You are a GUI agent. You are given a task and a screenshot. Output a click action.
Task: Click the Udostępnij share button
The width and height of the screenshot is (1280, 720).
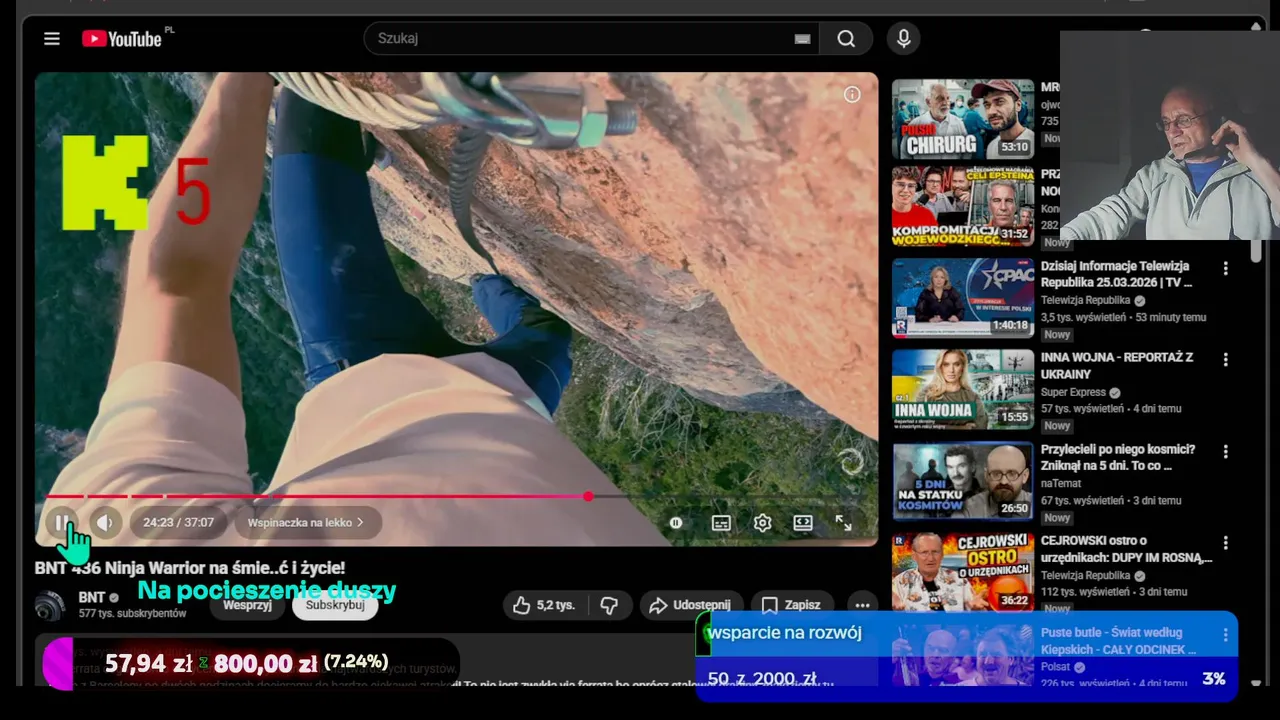pos(690,605)
